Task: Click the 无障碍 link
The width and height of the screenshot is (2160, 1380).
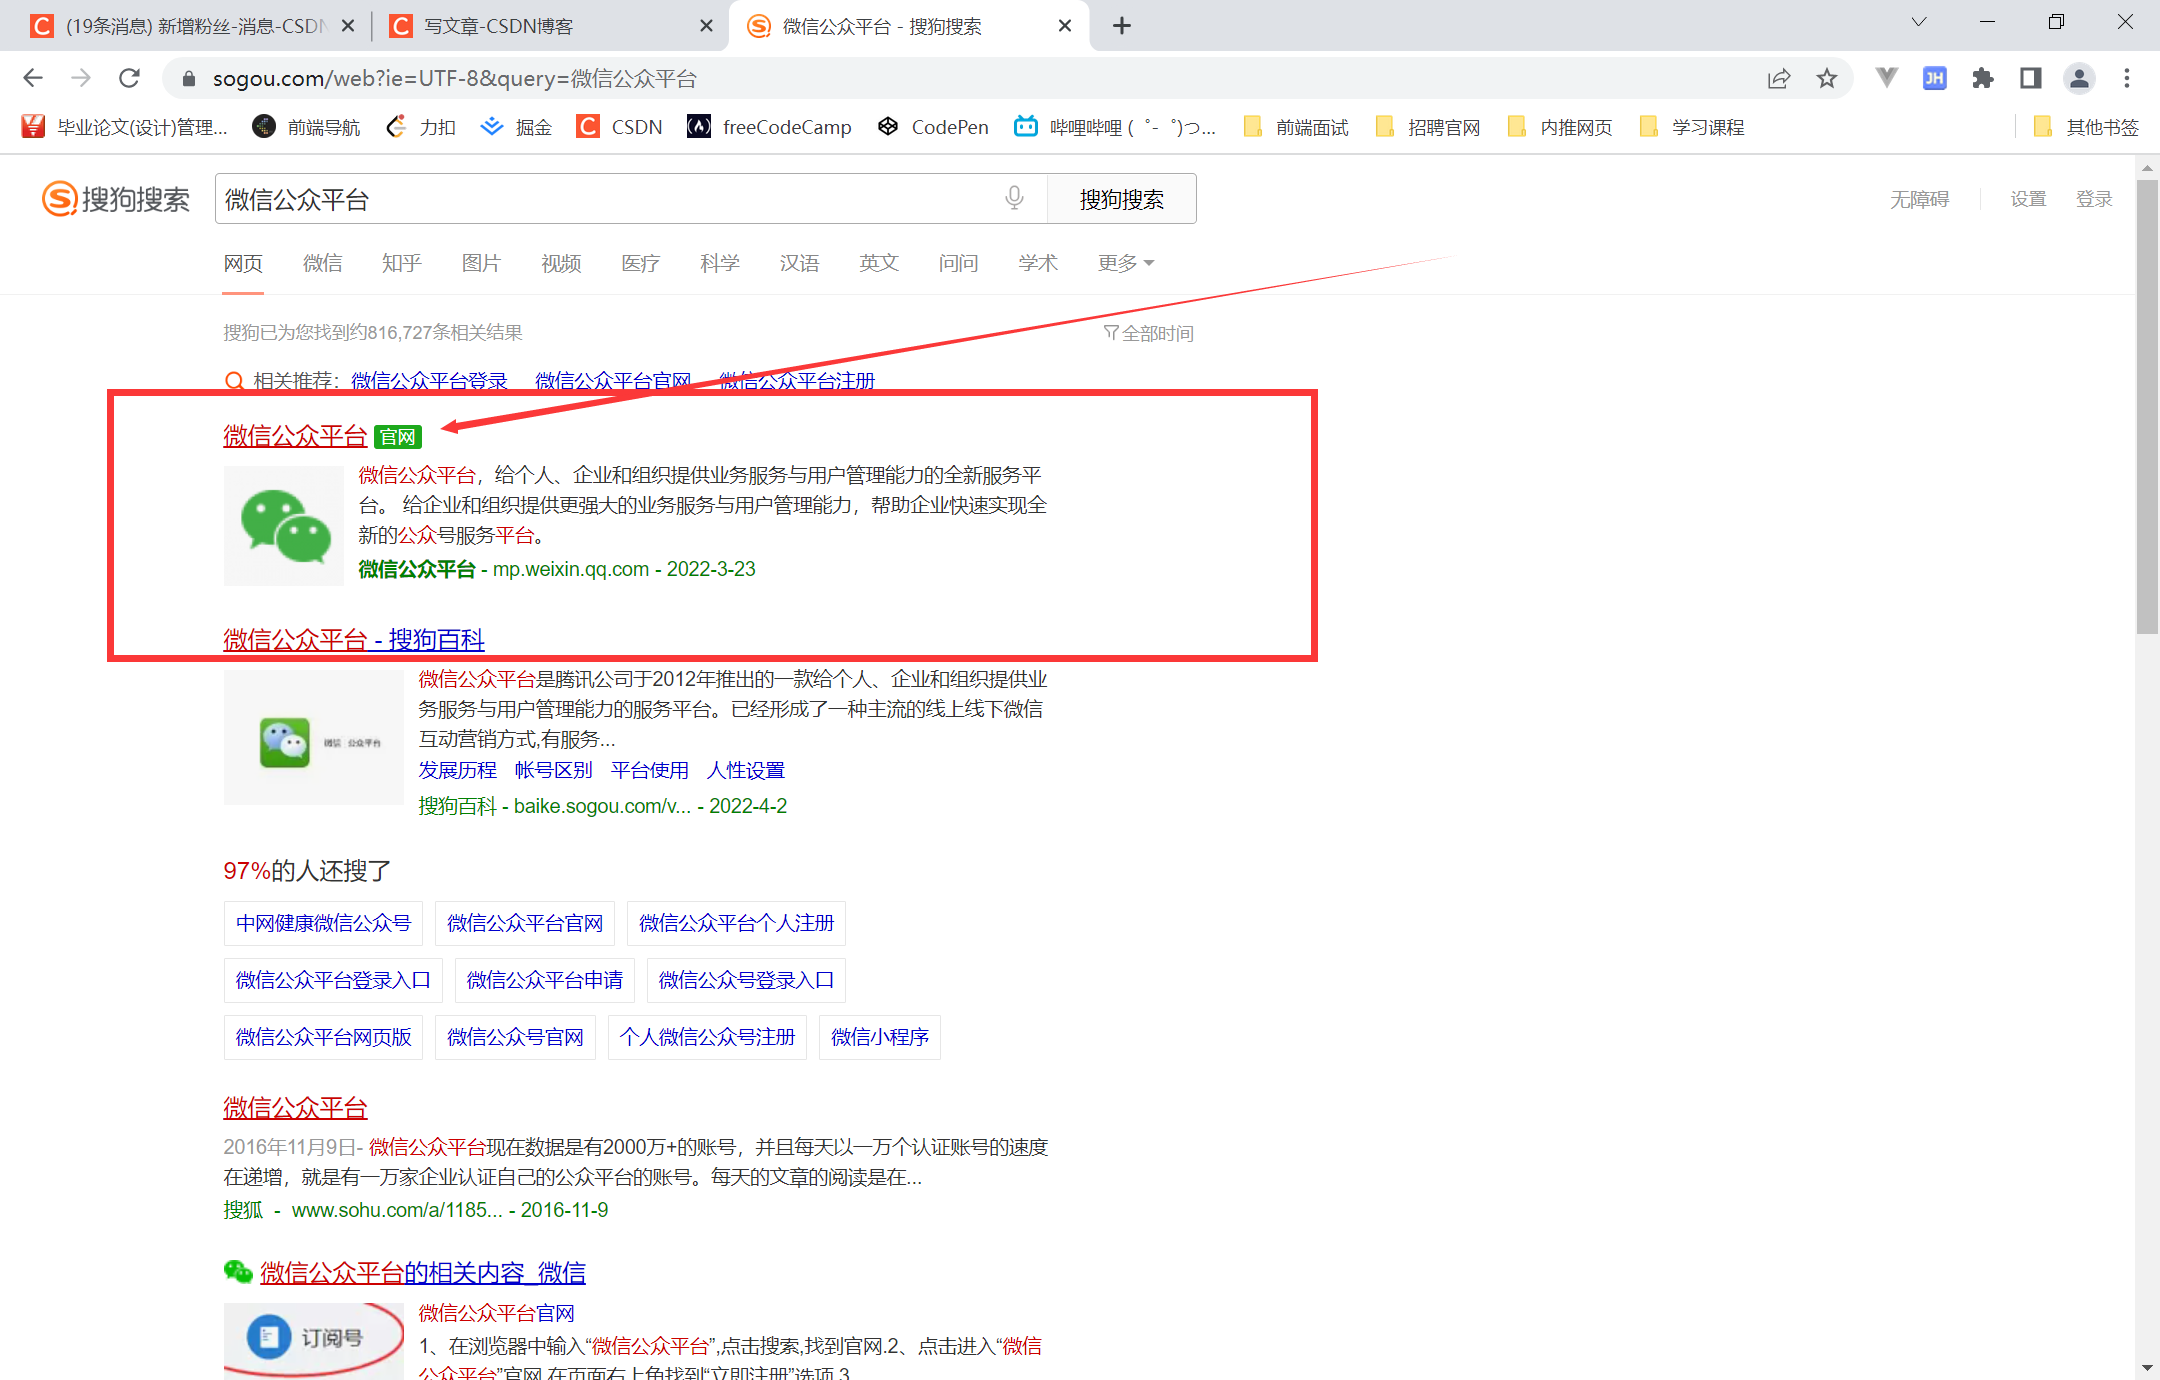Action: [x=1920, y=199]
